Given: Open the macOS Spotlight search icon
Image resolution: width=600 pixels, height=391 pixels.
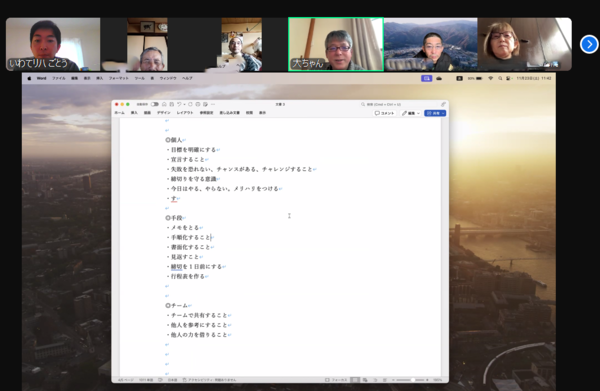Looking at the screenshot, I should click(x=500, y=78).
